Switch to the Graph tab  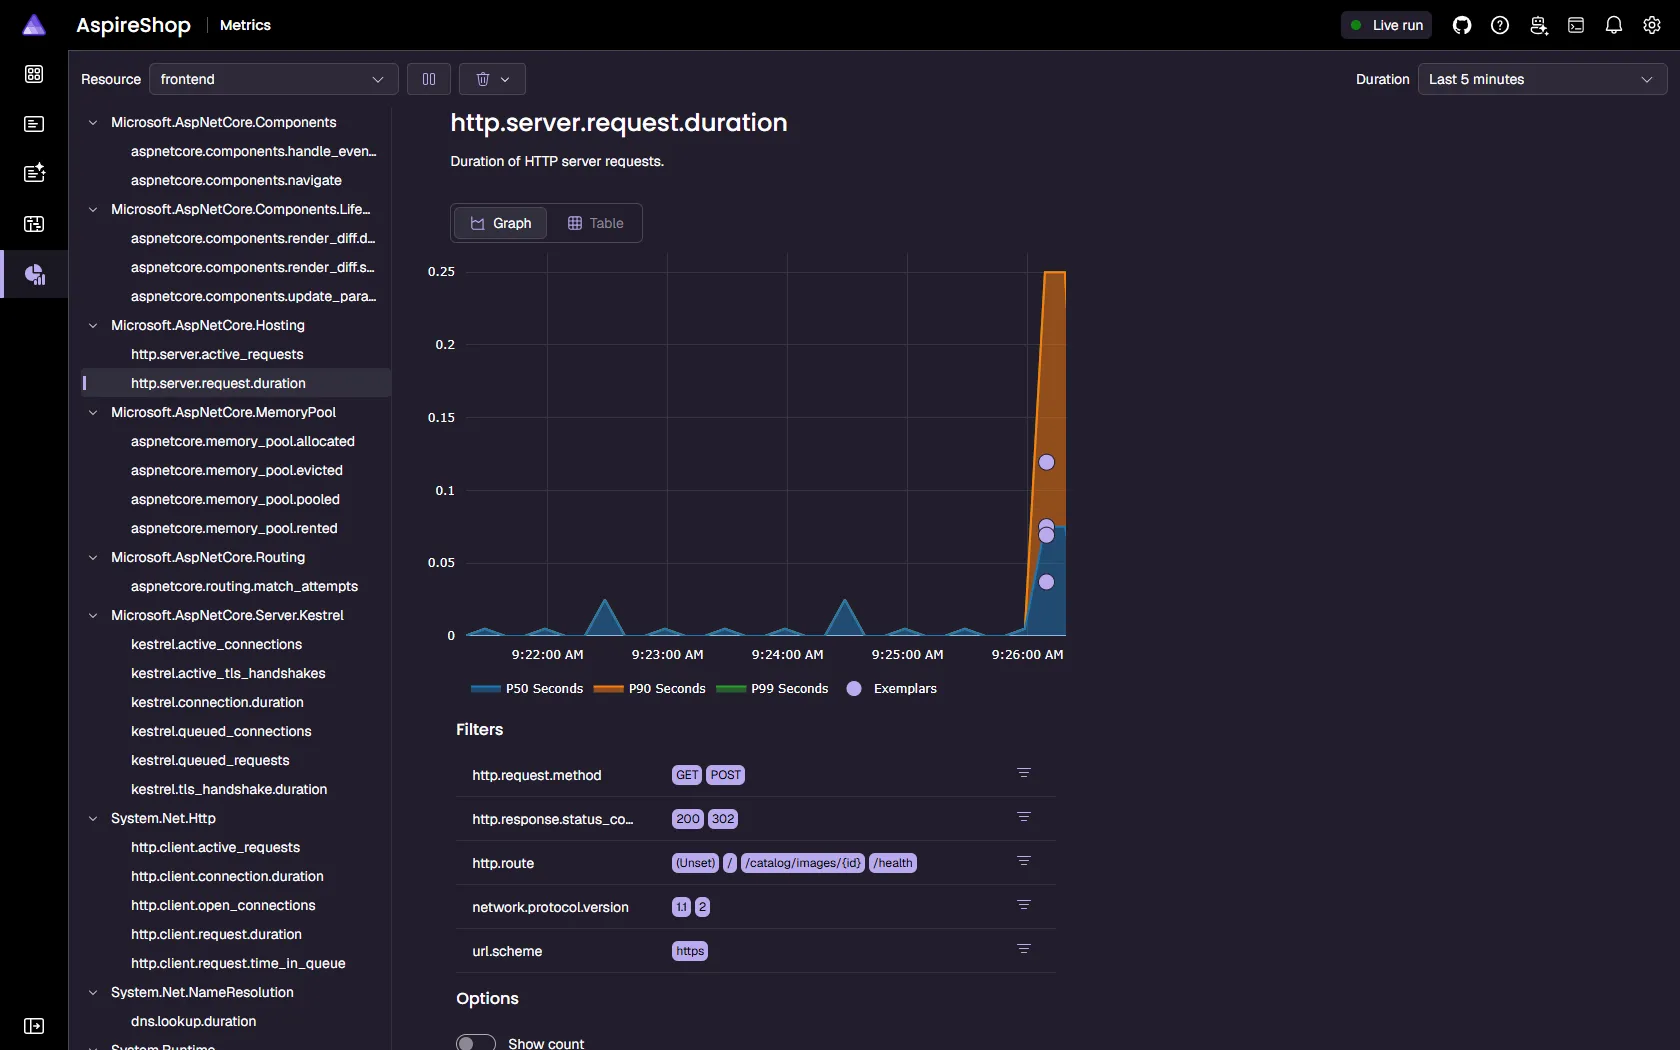(x=500, y=223)
